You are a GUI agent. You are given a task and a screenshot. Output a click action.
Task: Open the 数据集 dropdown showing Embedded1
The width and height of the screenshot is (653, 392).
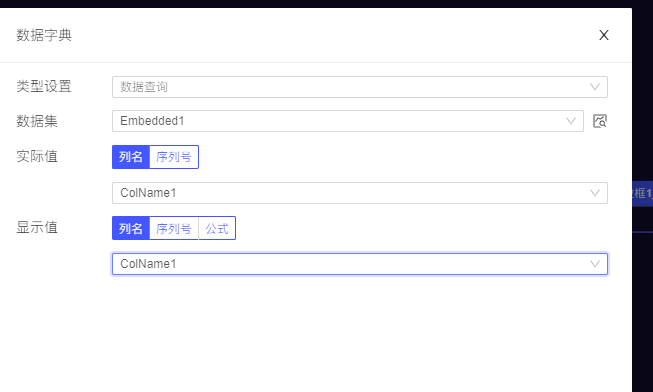tap(348, 121)
